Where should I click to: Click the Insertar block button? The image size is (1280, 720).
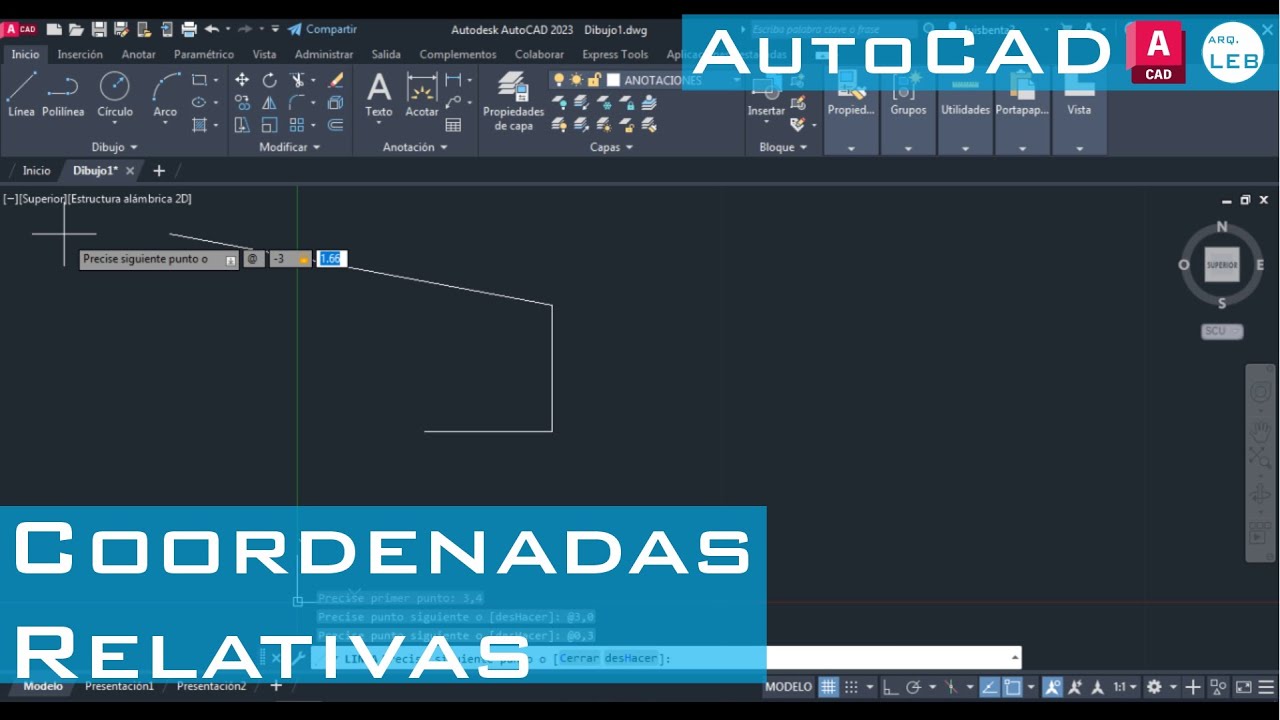coord(766,98)
